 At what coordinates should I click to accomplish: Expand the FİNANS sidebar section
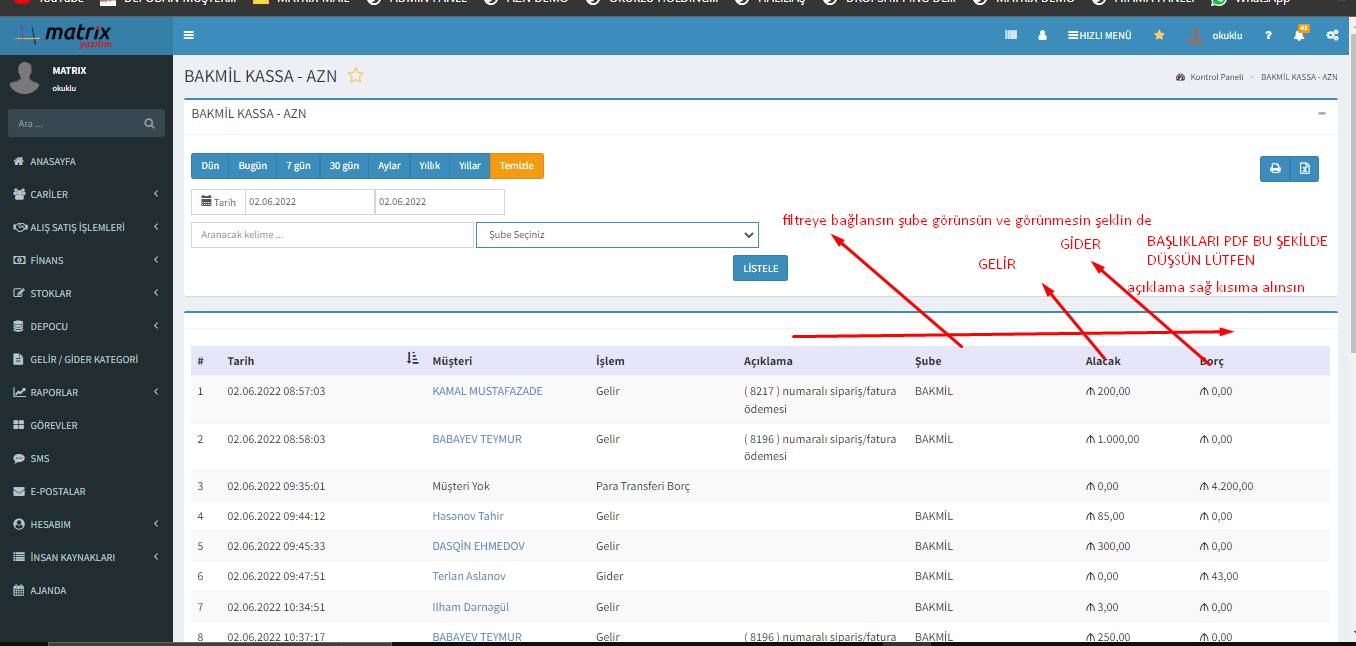(x=86, y=260)
